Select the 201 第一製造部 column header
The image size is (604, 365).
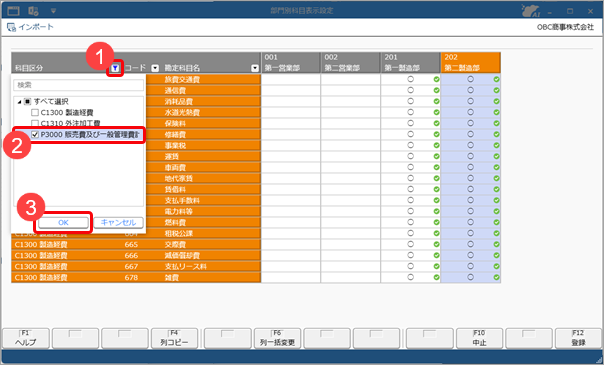point(411,63)
